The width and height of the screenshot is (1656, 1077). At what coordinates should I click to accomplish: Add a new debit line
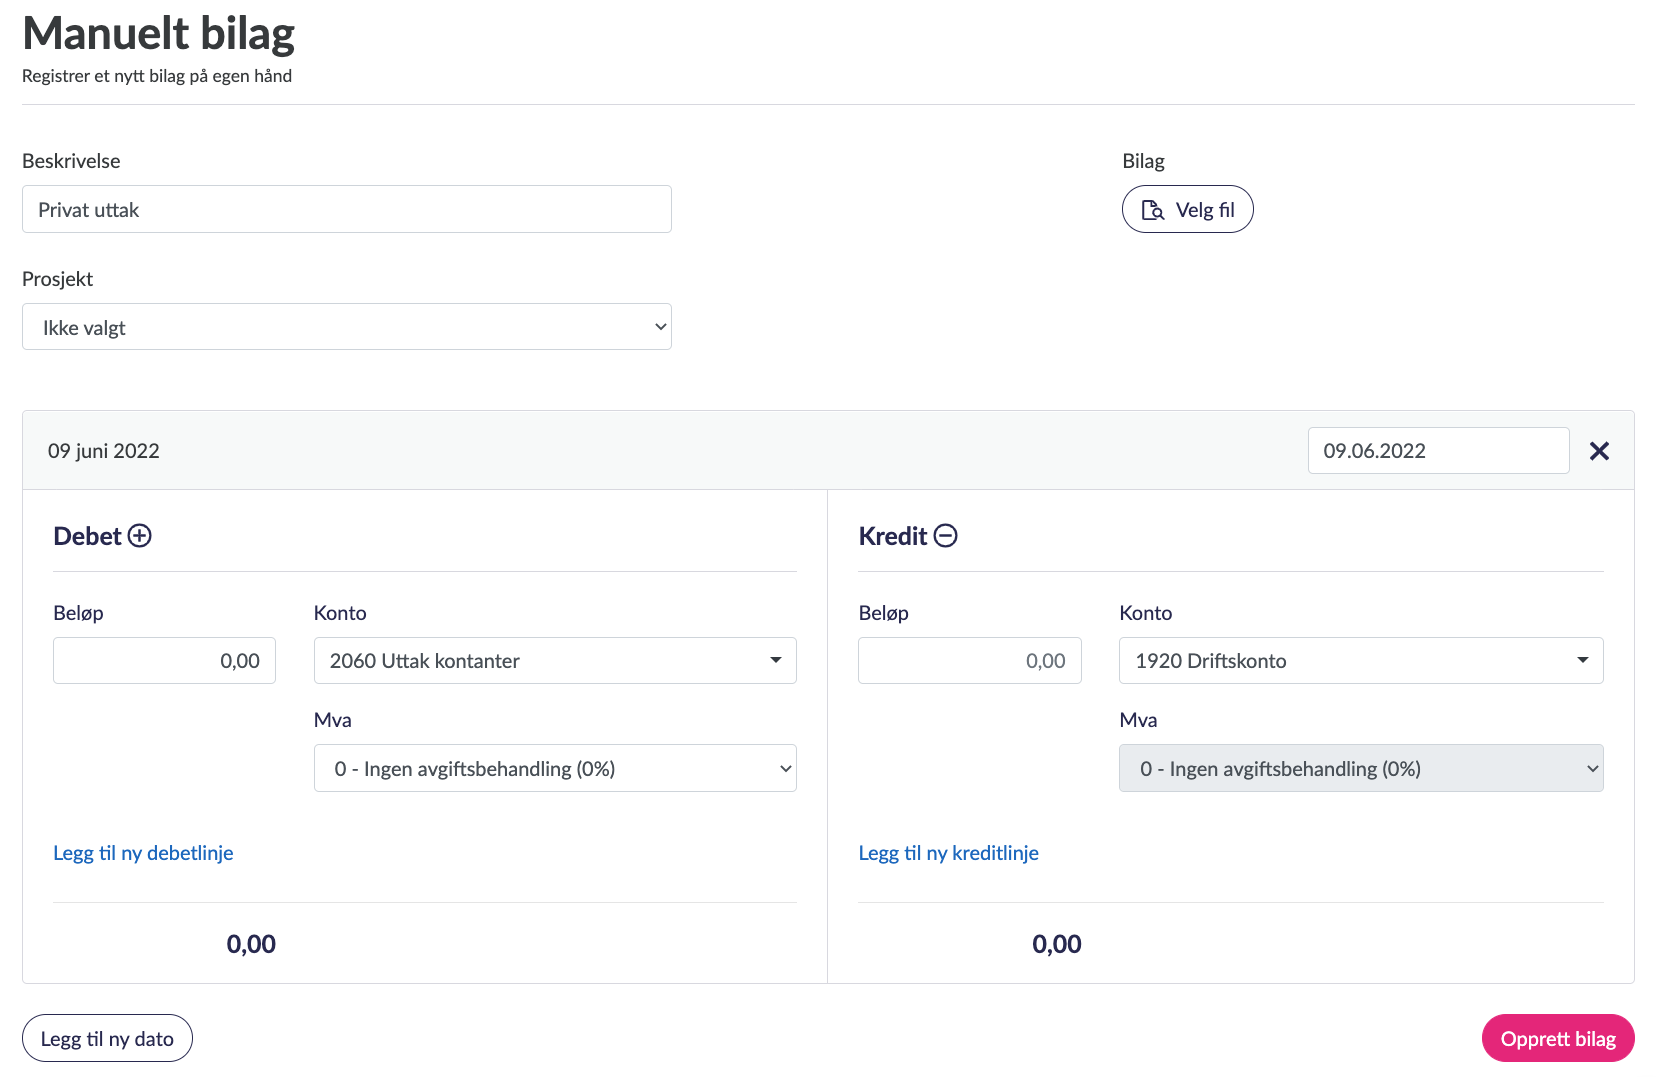pyautogui.click(x=143, y=853)
